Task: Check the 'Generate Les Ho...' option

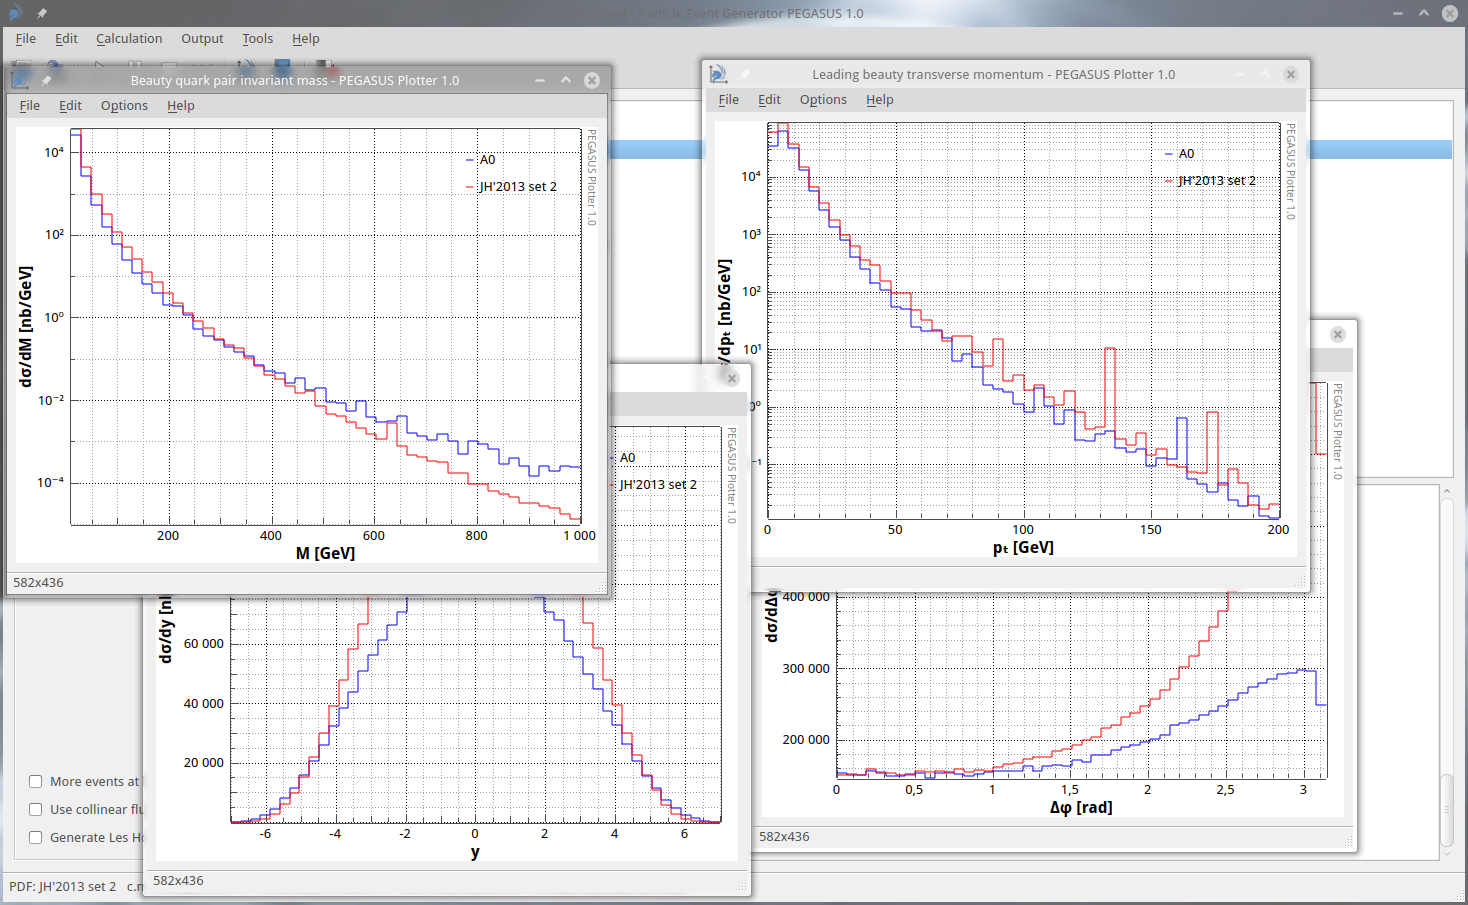Action: point(36,838)
